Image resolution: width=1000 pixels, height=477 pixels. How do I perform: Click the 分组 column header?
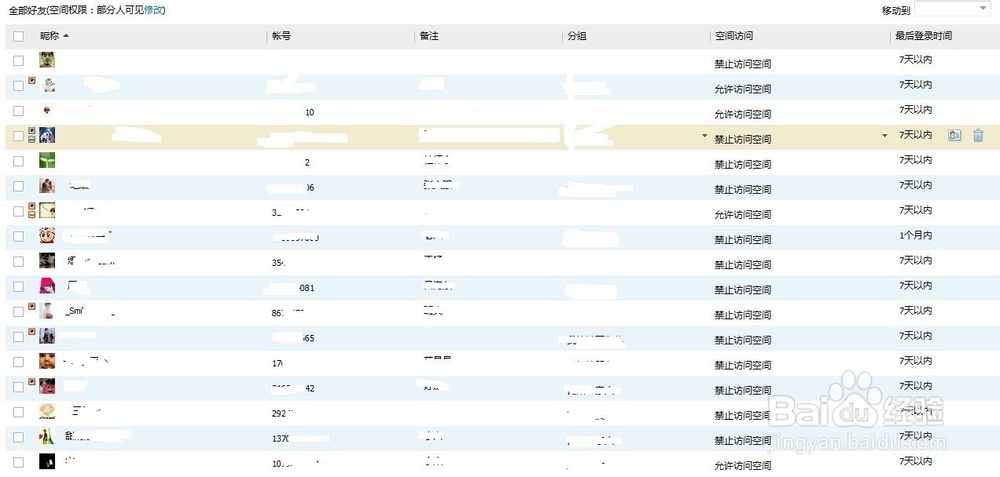(x=577, y=36)
